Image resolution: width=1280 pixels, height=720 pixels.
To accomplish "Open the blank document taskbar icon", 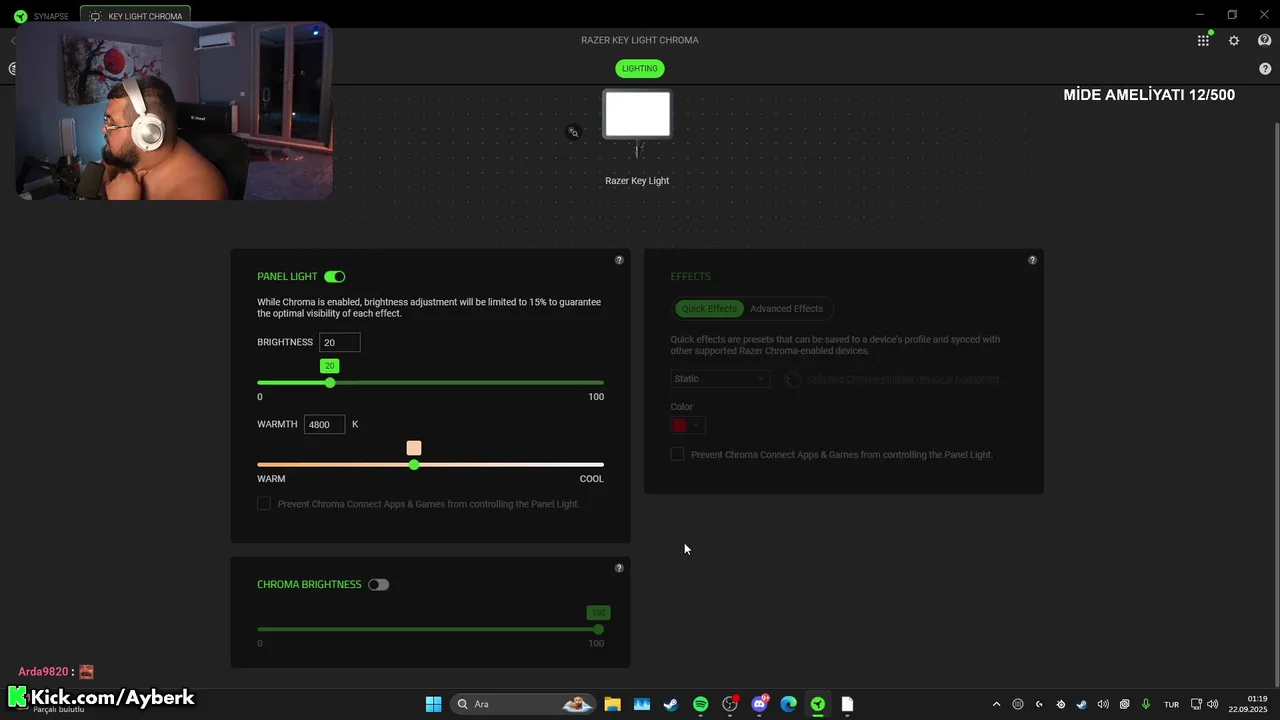I will click(x=847, y=704).
